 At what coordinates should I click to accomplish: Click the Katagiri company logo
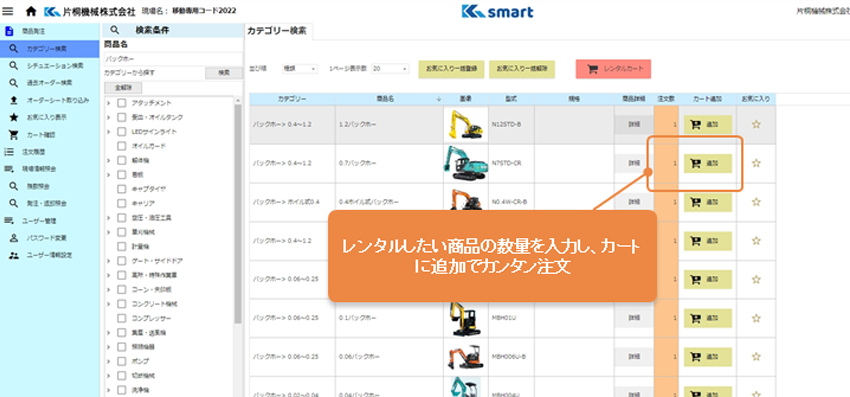[89, 11]
